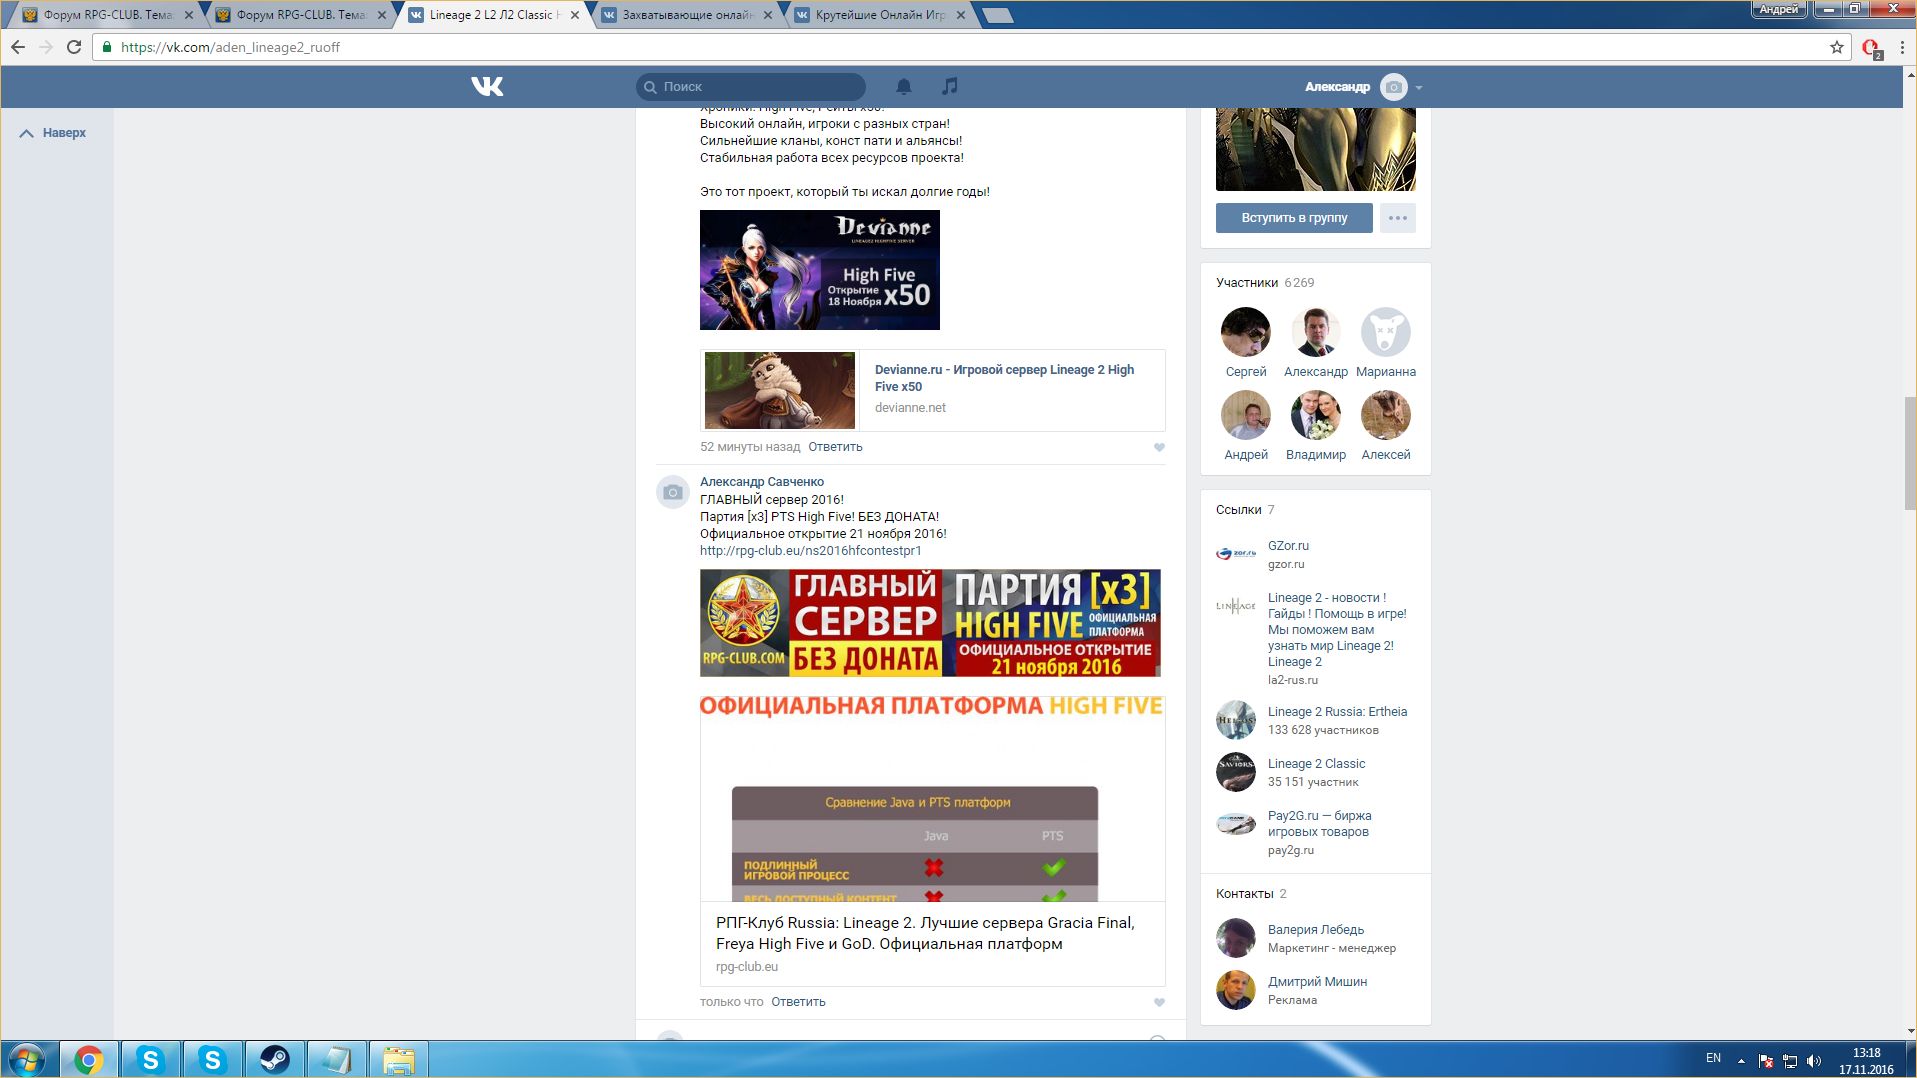Open contact Дмитрий Мишин
The image size is (1917, 1078).
pos(1317,982)
